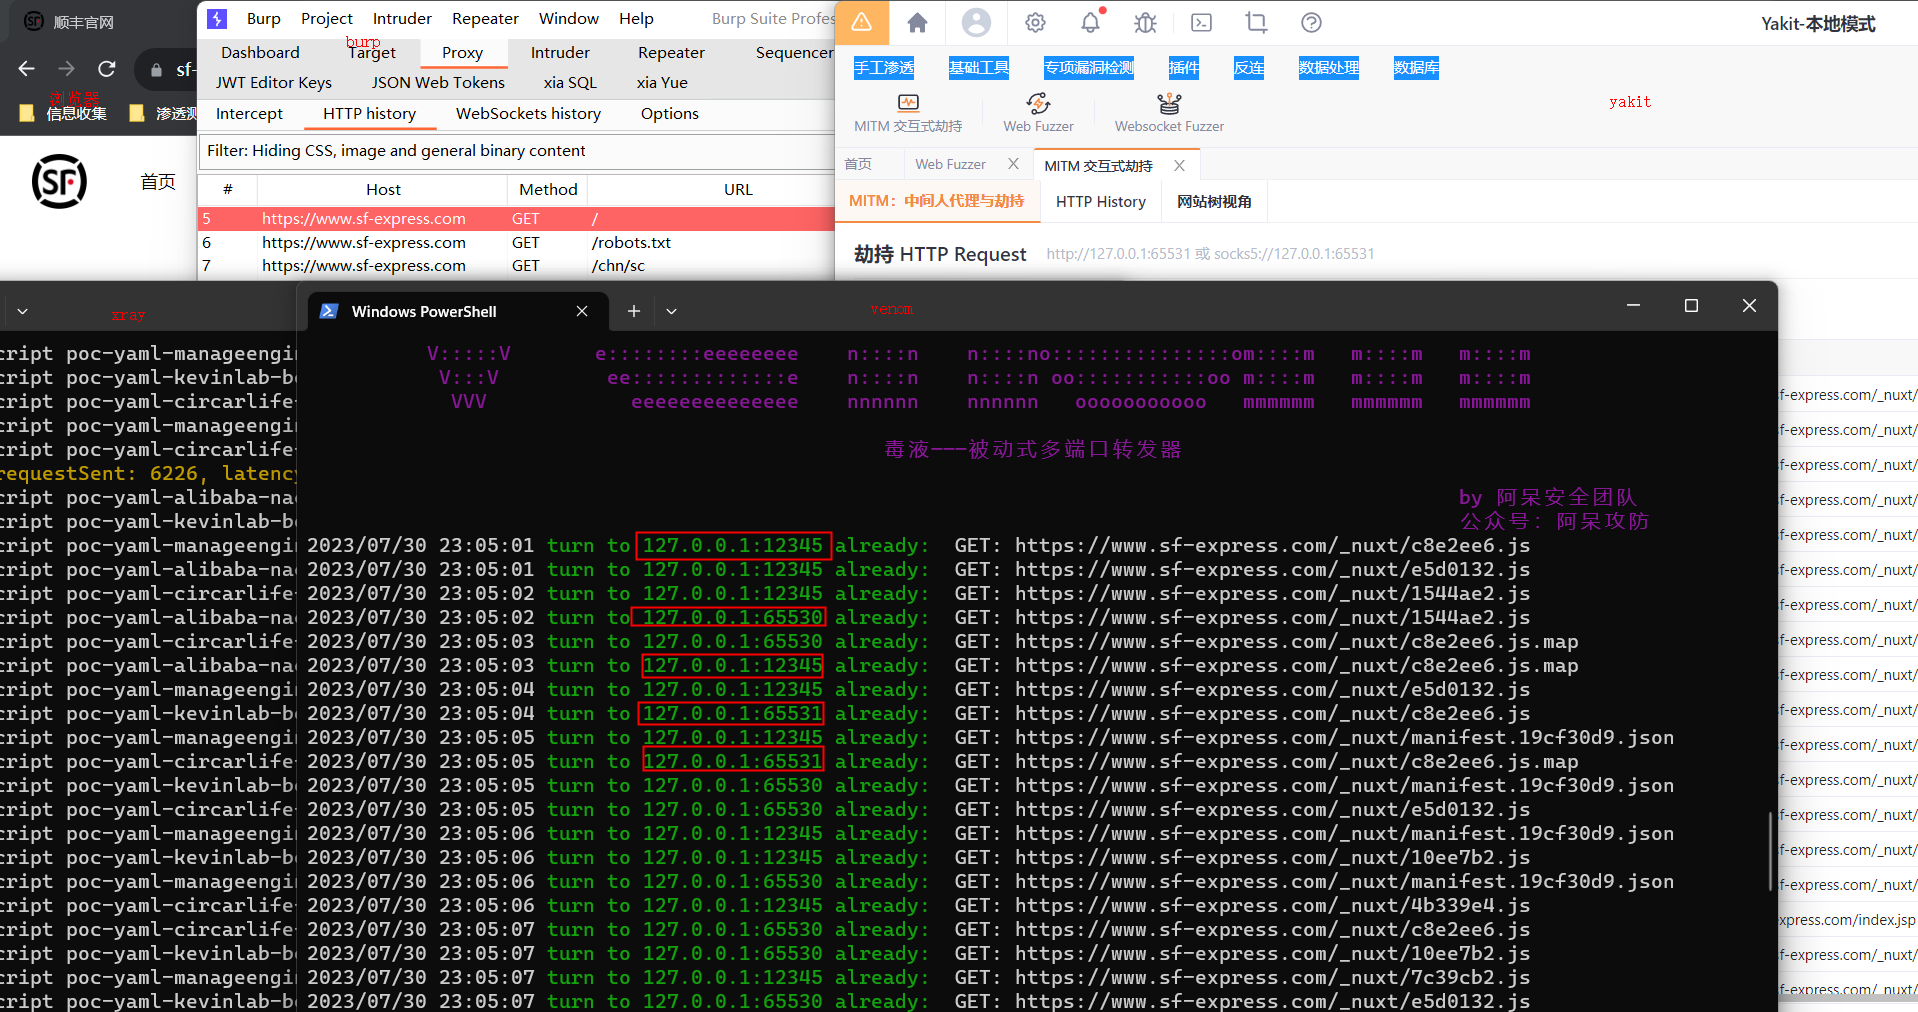
Task: Click the Yakit screenshot crop icon
Action: point(1256,22)
